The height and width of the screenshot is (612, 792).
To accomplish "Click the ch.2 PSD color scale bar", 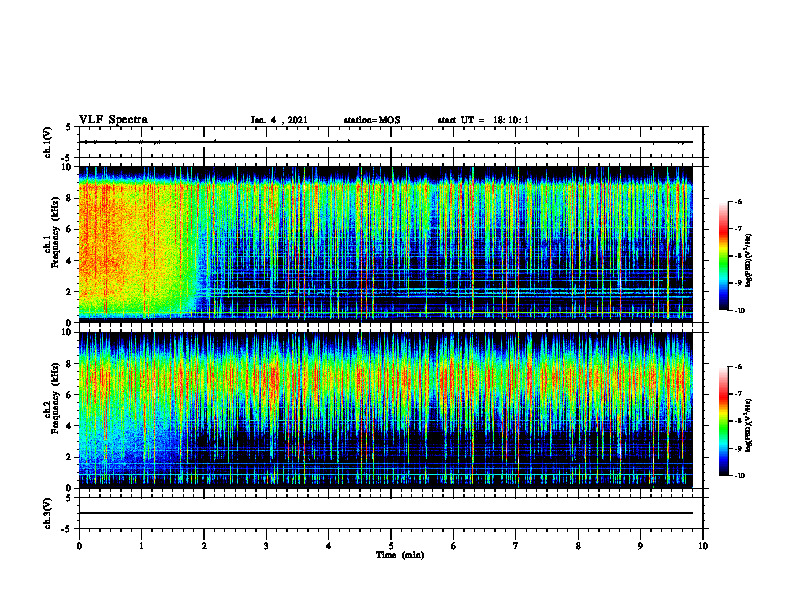I will pos(723,421).
